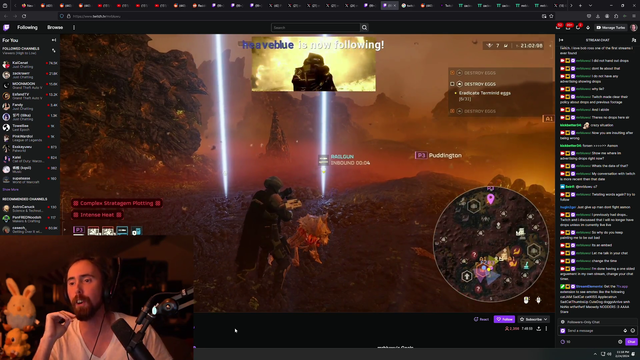The image size is (640, 360).
Task: Click the share stream icon
Action: click(539, 329)
